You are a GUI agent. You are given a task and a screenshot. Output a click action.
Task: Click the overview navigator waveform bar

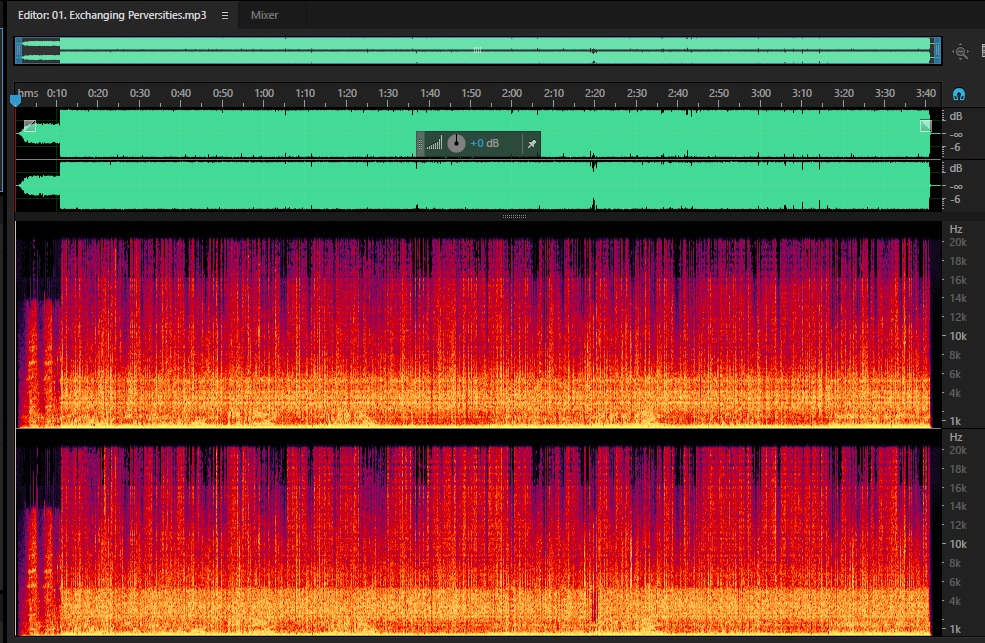477,50
